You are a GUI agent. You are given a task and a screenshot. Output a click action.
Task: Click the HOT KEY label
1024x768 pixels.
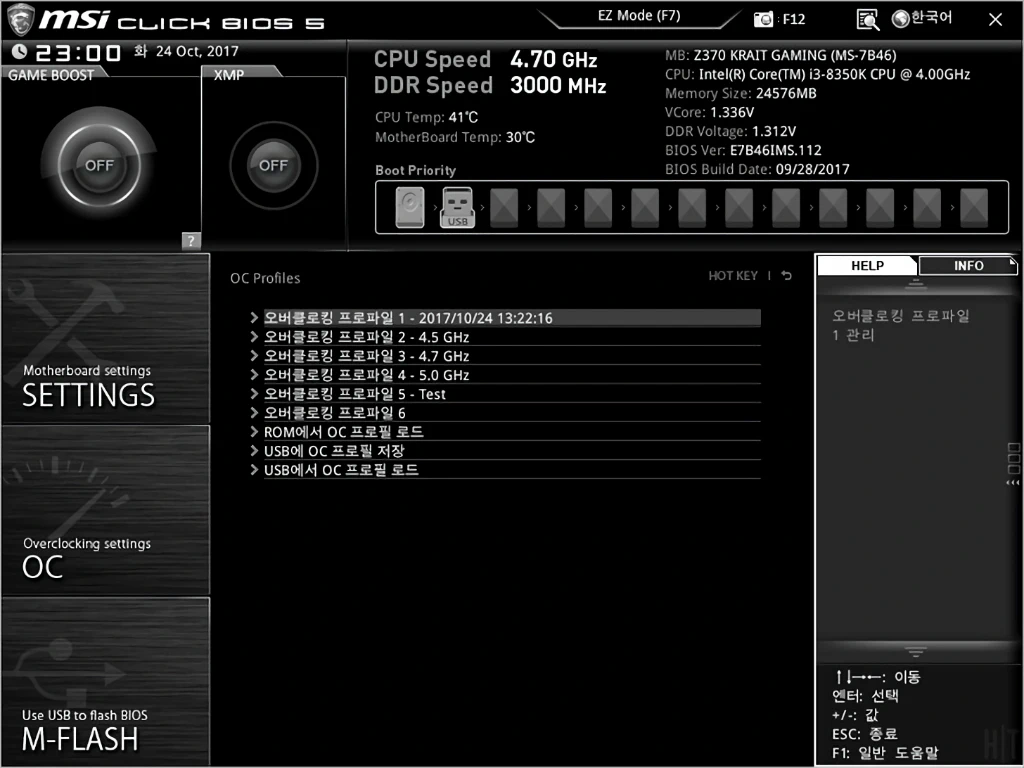(x=733, y=276)
